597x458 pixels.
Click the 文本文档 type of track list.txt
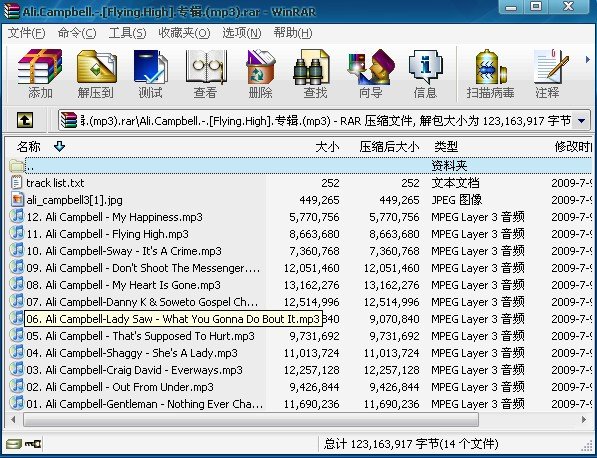point(455,183)
